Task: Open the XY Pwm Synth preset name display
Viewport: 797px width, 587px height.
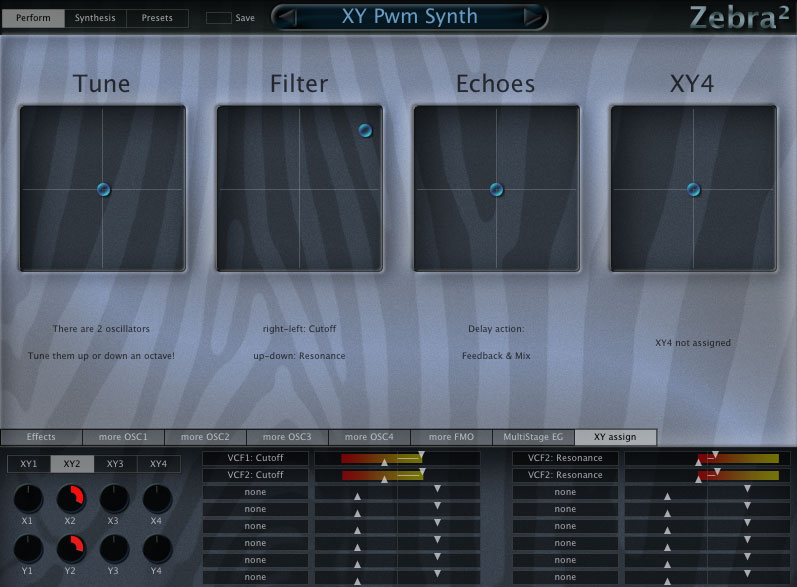Action: pos(410,17)
